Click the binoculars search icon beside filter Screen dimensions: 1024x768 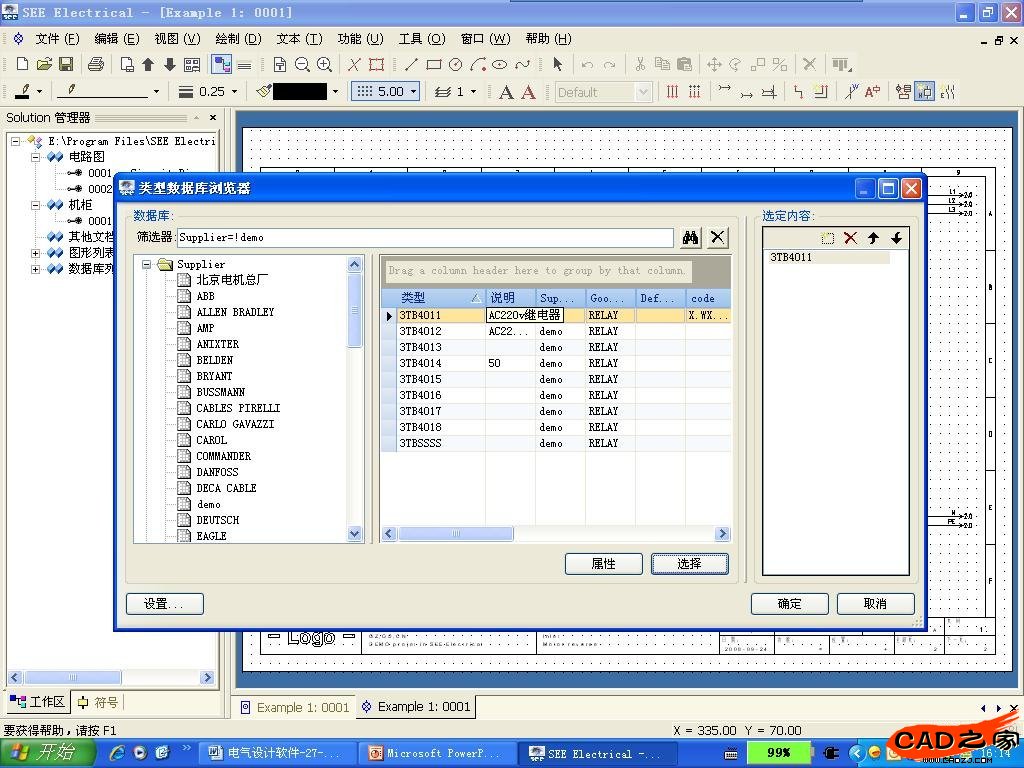690,238
